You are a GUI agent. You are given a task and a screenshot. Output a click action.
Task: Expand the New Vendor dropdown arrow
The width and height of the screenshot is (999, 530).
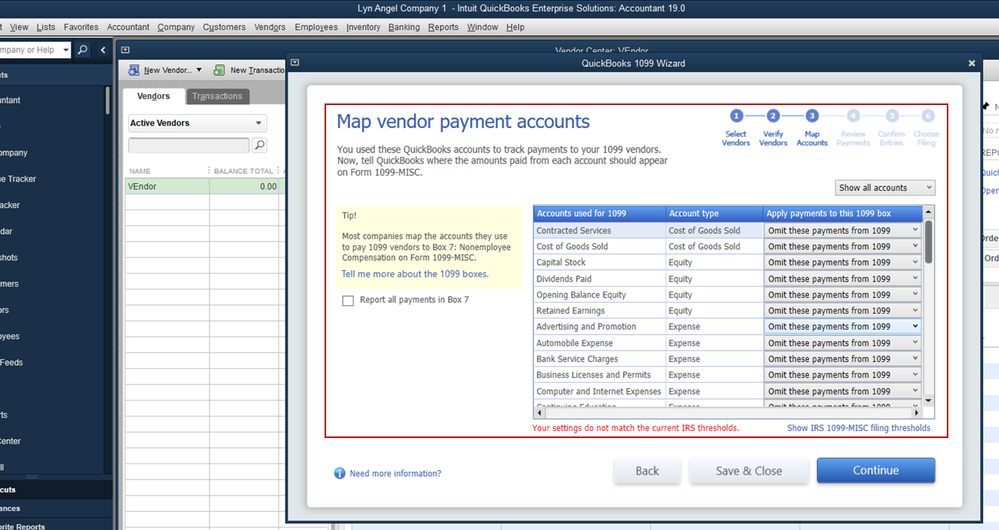click(199, 70)
